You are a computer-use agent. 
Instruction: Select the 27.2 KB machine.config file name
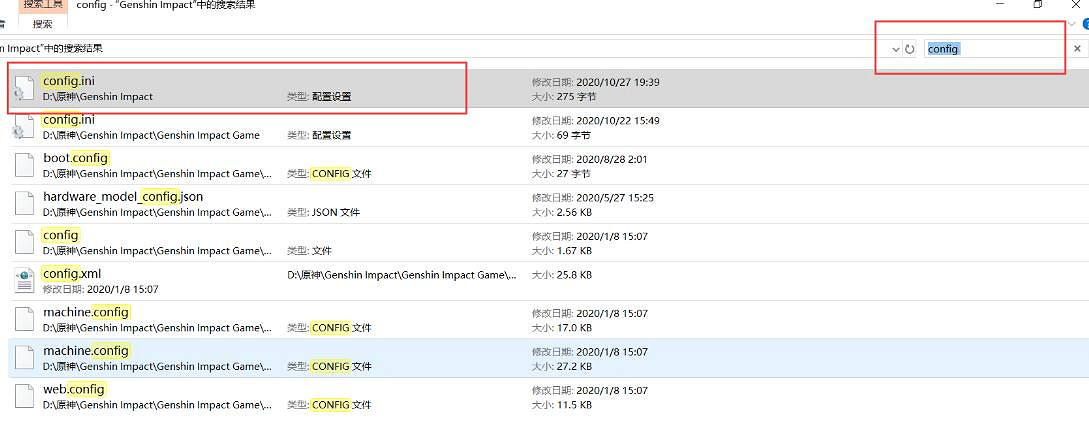pos(86,351)
